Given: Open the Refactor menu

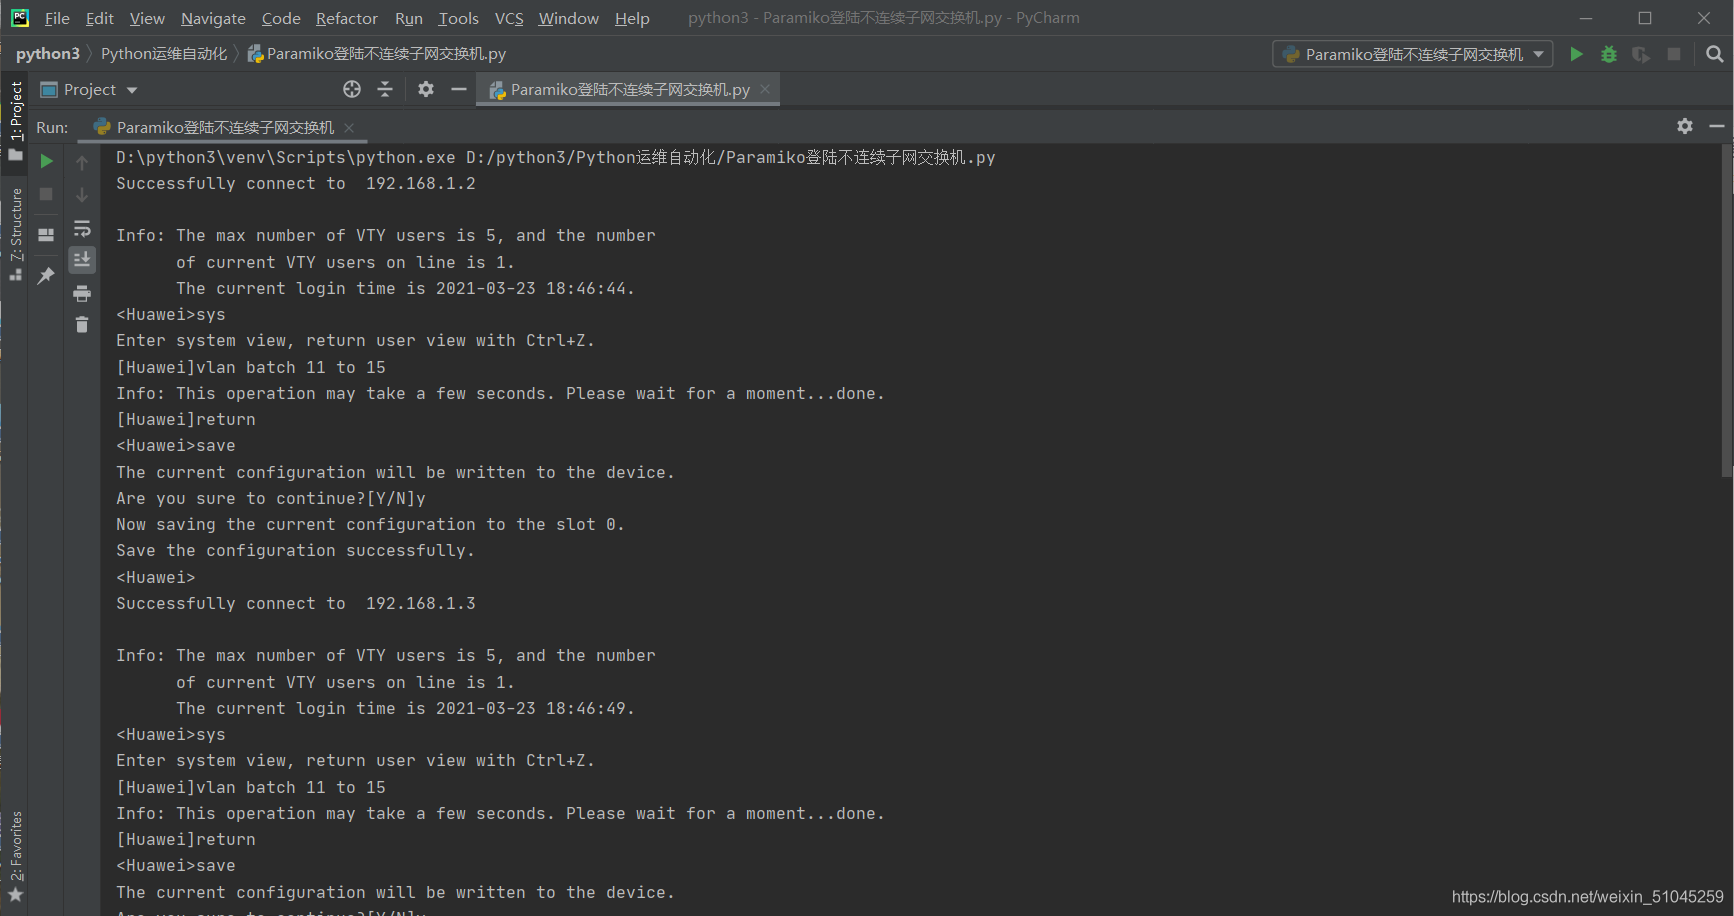Looking at the screenshot, I should tap(346, 17).
